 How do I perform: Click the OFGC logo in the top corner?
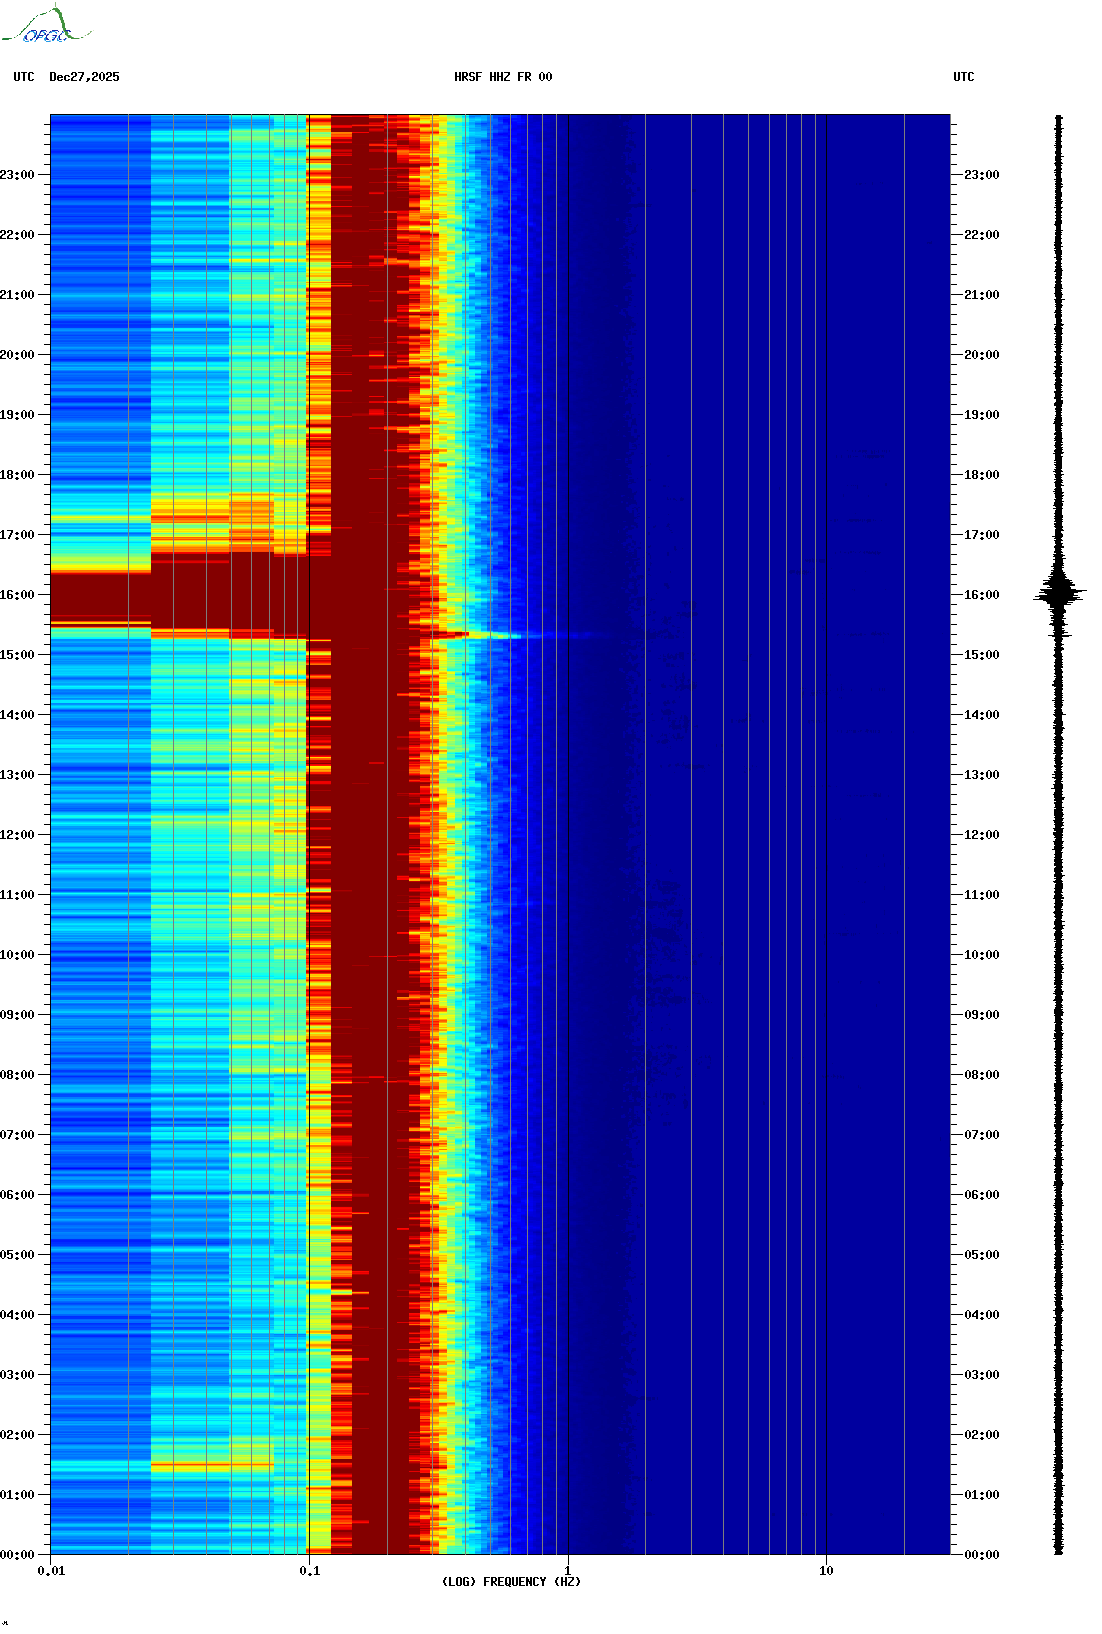coord(45,27)
